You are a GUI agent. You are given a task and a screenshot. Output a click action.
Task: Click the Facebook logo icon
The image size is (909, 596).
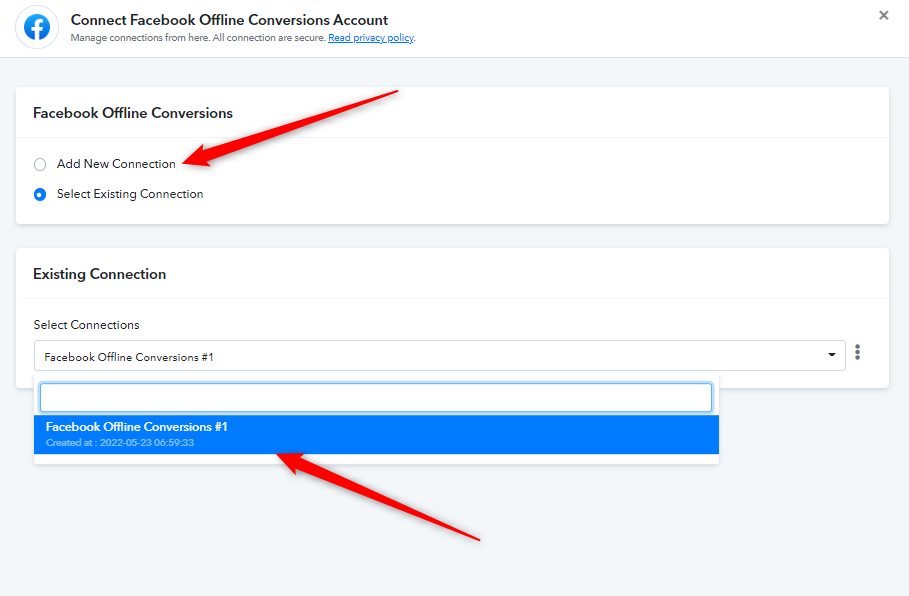37,27
